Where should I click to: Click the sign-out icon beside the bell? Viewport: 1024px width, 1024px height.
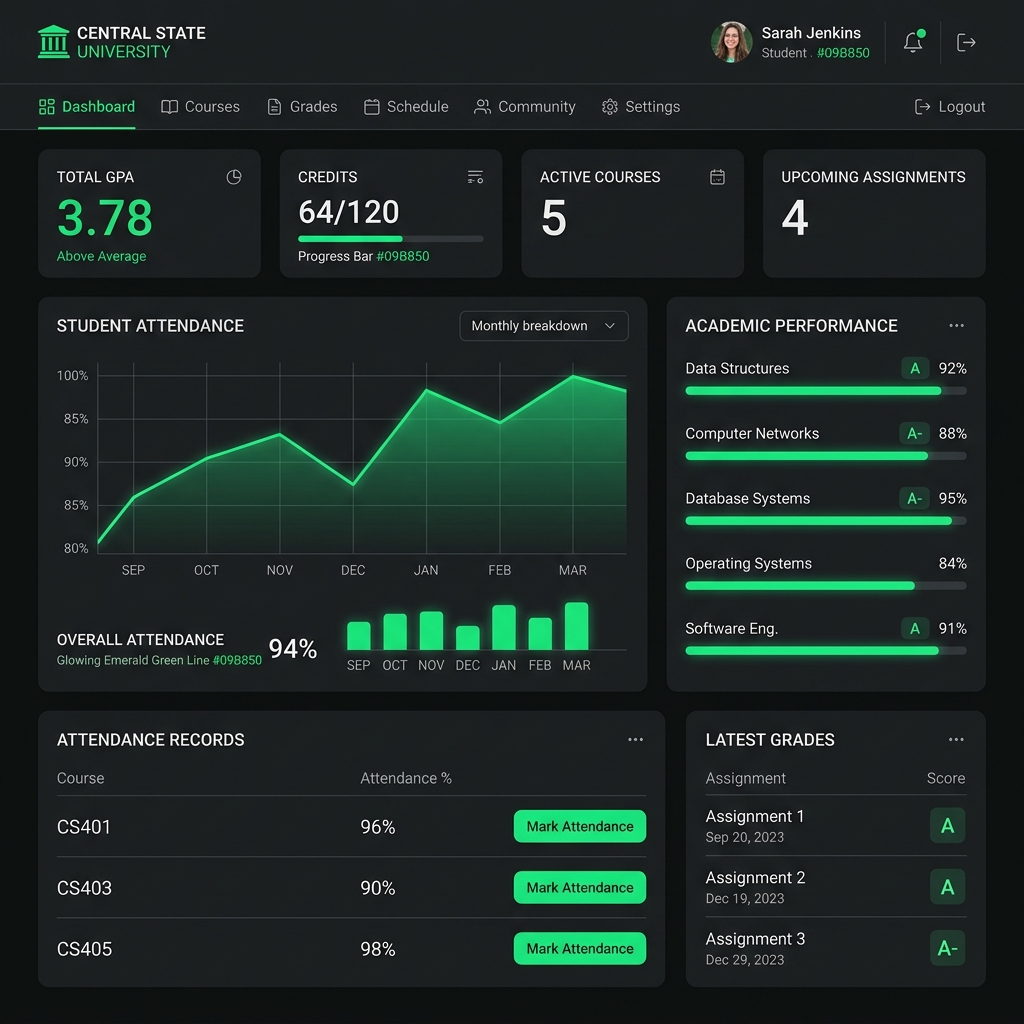coord(966,42)
